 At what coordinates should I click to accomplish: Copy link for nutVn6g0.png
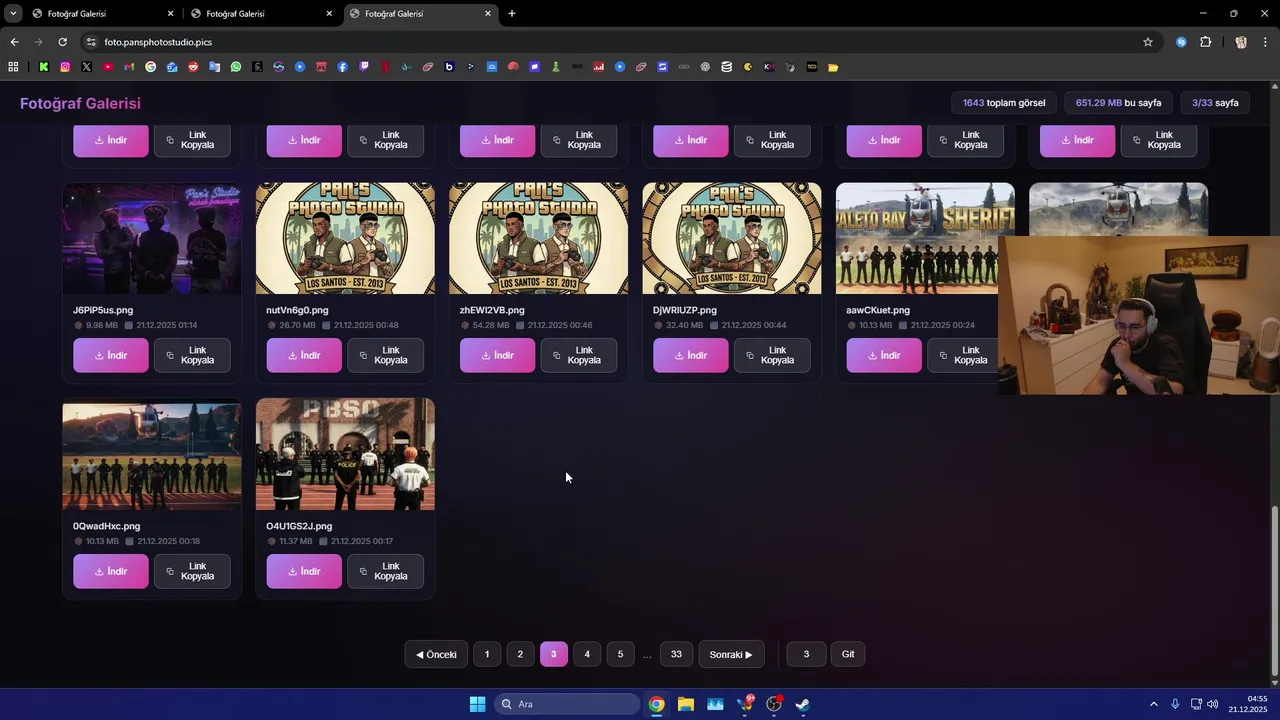click(x=385, y=355)
